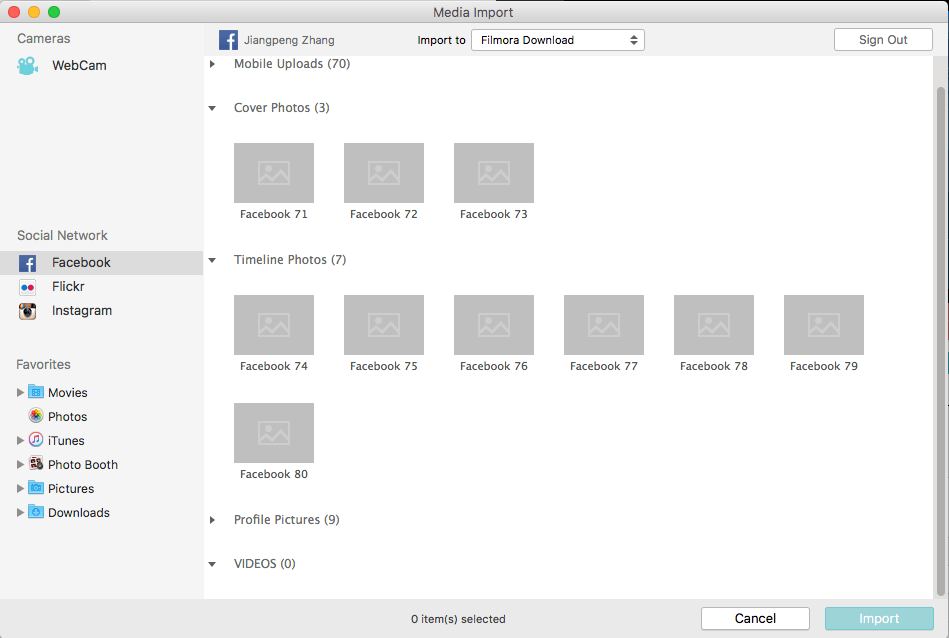
Task: Click the iTunes music icon
Action: point(36,440)
